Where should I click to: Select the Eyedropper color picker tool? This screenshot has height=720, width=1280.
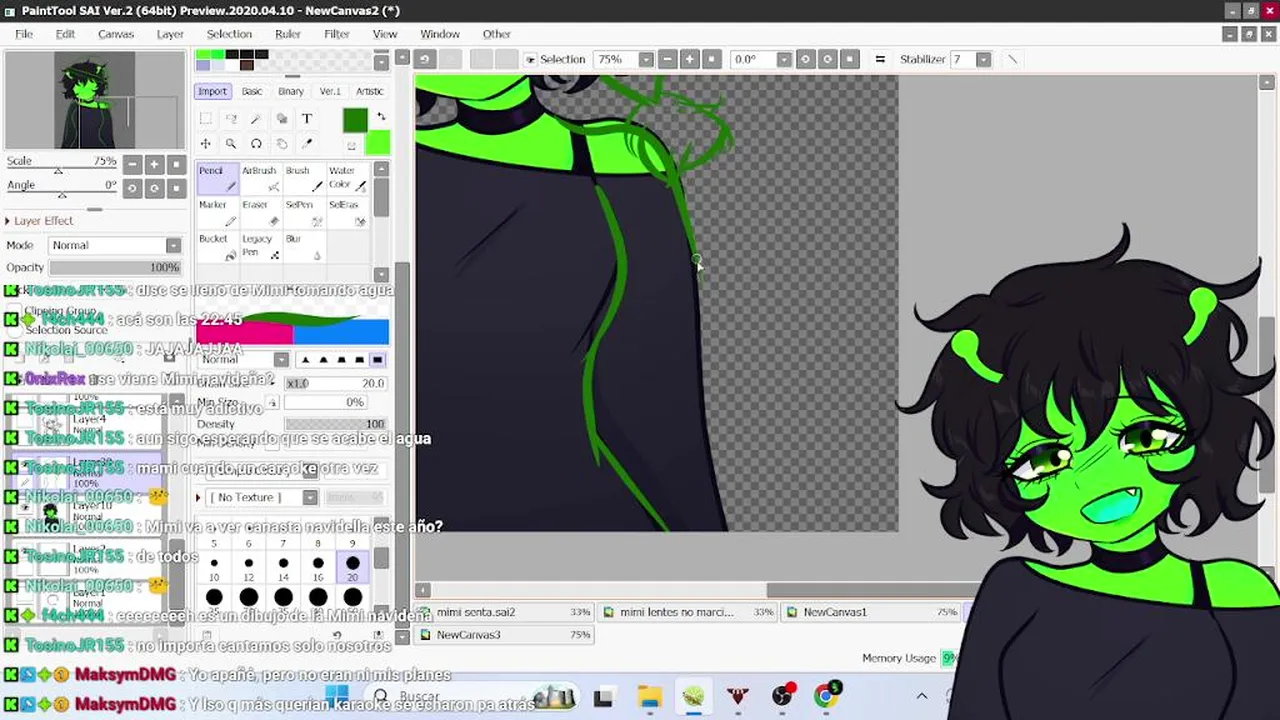click(x=307, y=144)
